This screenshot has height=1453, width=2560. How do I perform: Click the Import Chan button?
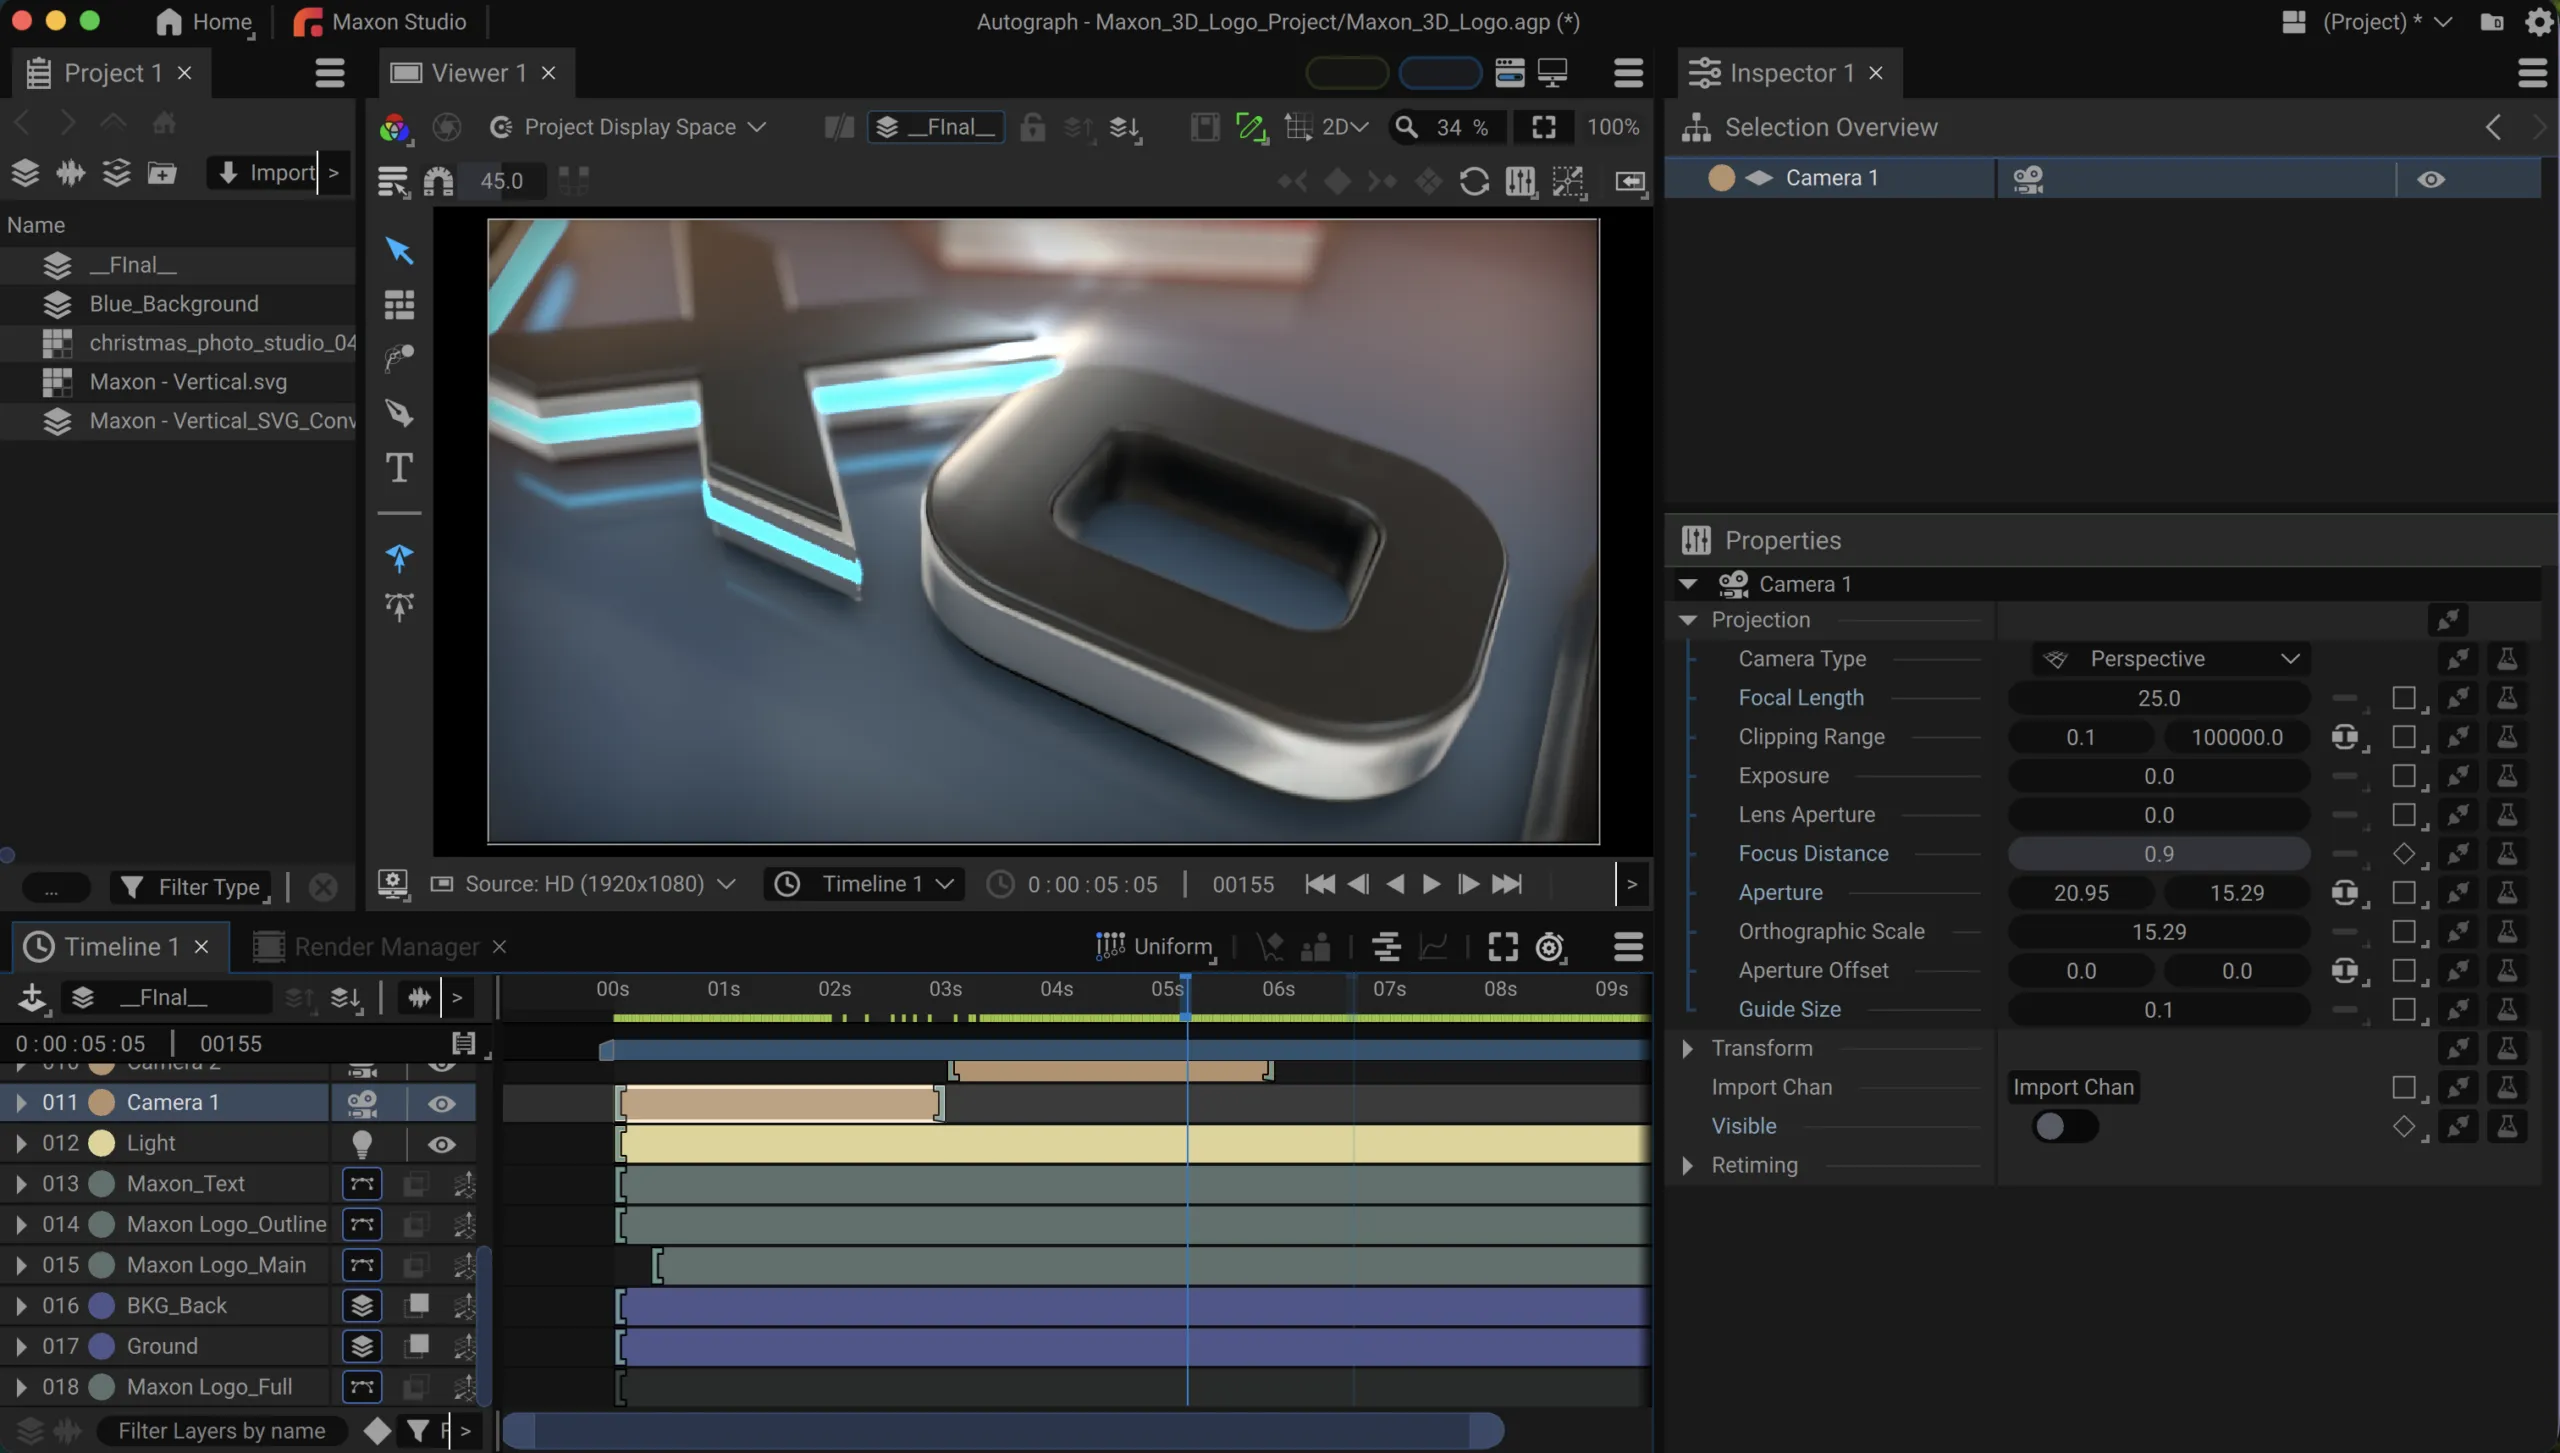(x=2073, y=1087)
